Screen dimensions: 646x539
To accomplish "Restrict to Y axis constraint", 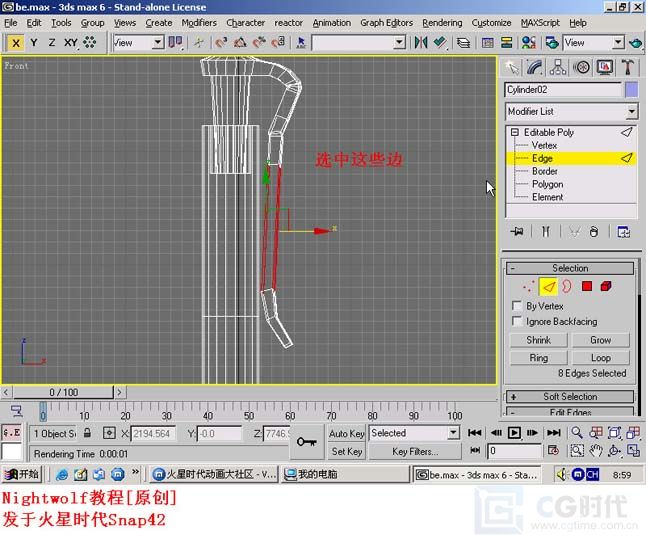I will [34, 43].
